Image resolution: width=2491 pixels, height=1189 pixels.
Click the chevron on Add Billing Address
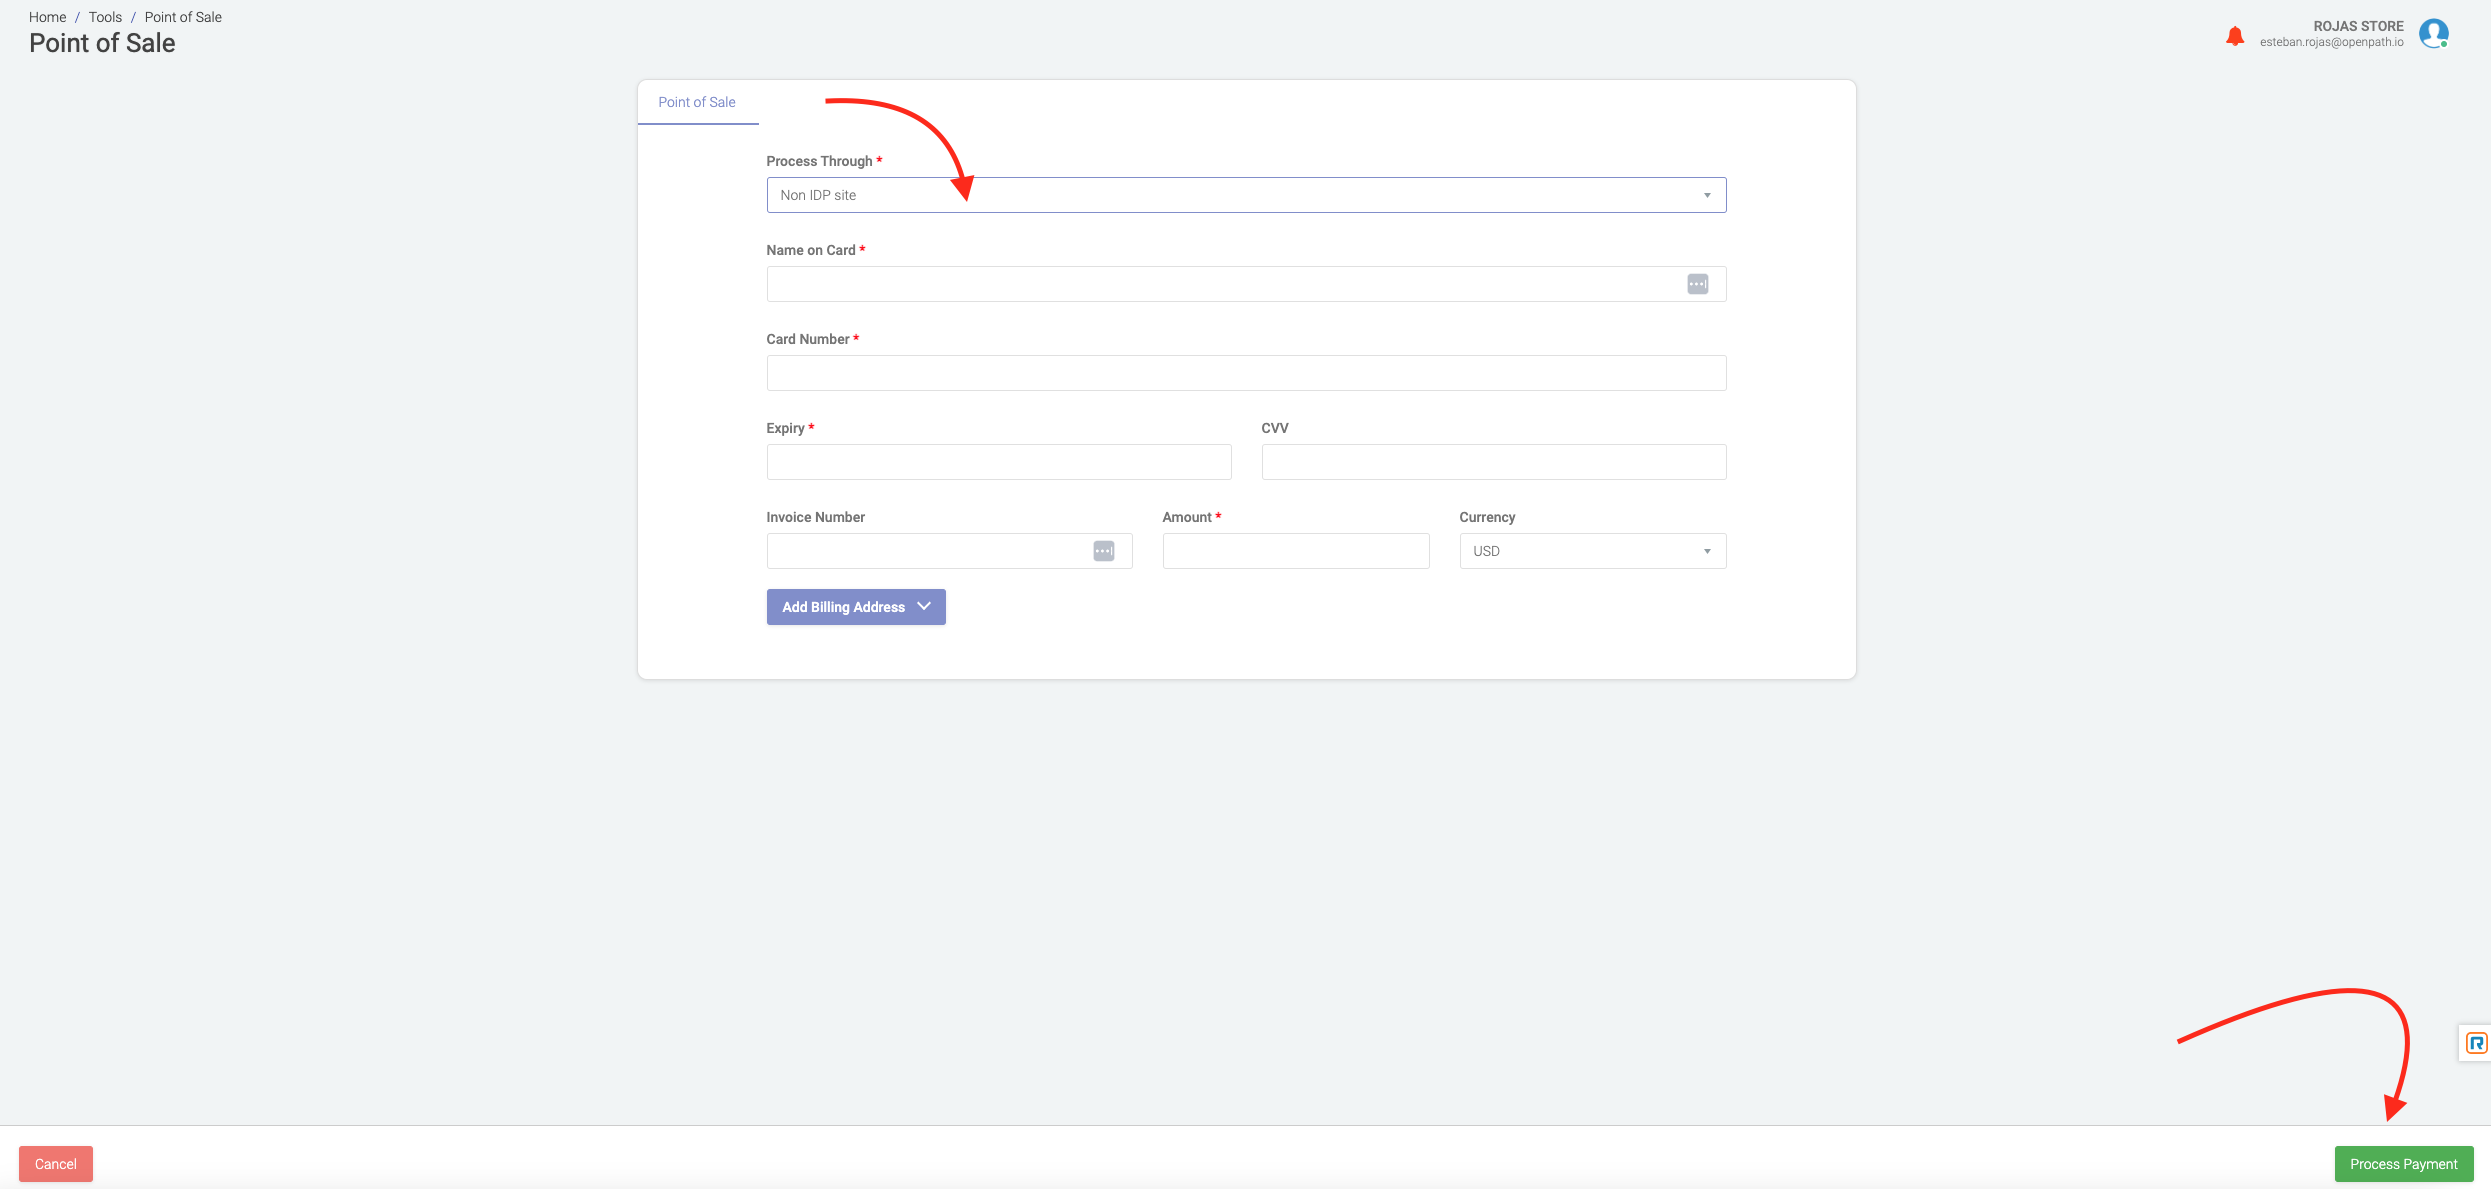coord(924,606)
